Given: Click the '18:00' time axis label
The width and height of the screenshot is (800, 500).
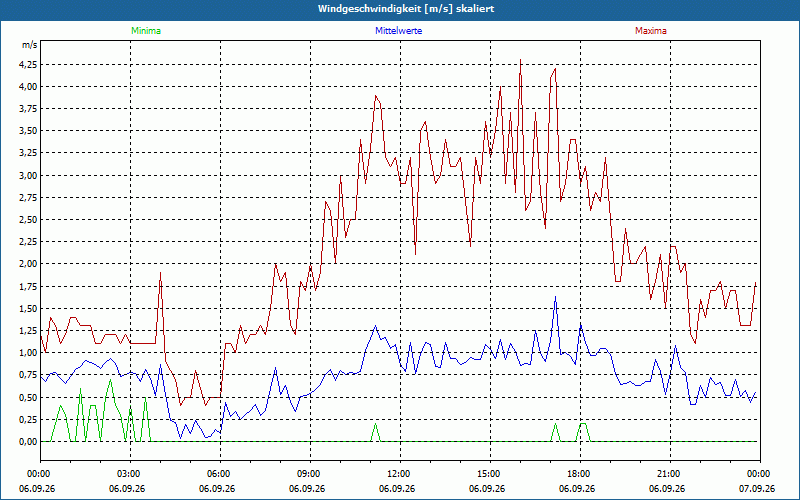Looking at the screenshot, I should pos(577,474).
